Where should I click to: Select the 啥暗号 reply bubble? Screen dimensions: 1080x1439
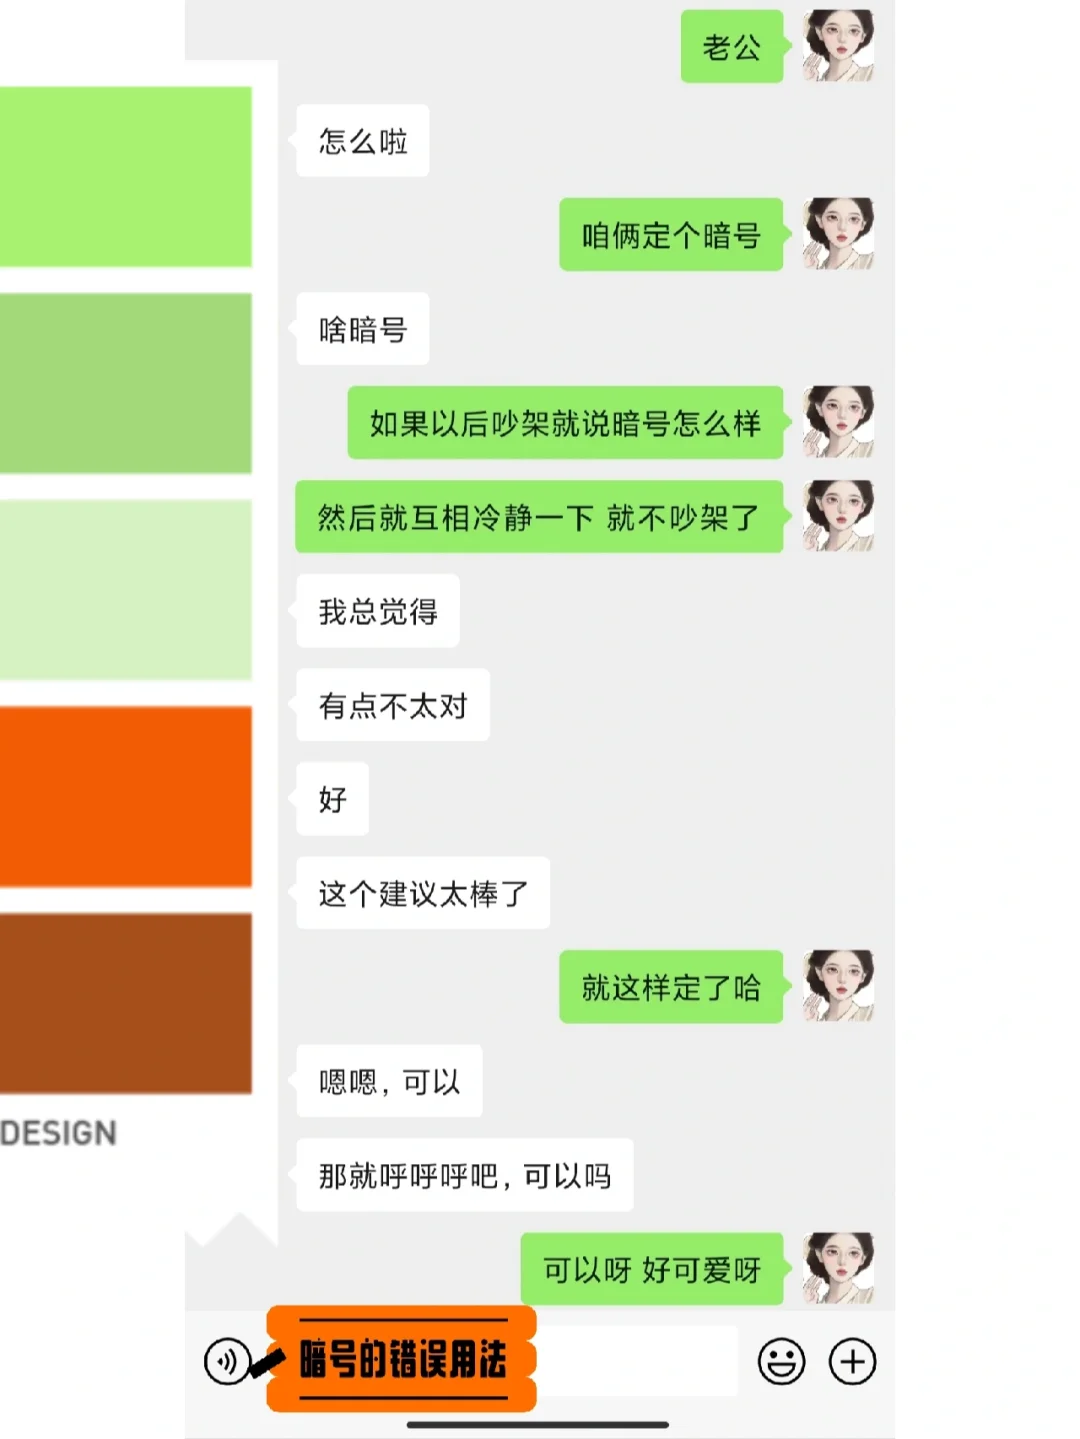[363, 329]
